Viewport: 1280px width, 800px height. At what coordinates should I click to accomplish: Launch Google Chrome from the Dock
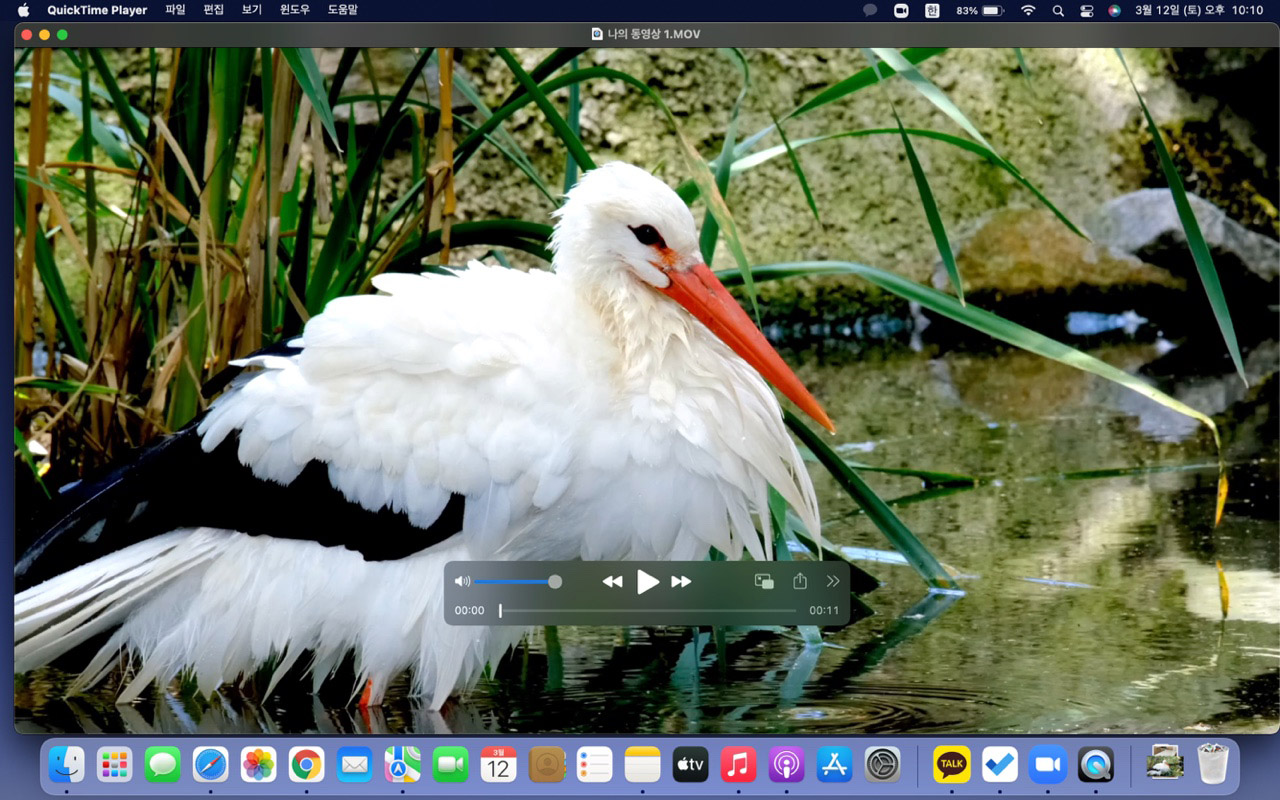pos(307,765)
